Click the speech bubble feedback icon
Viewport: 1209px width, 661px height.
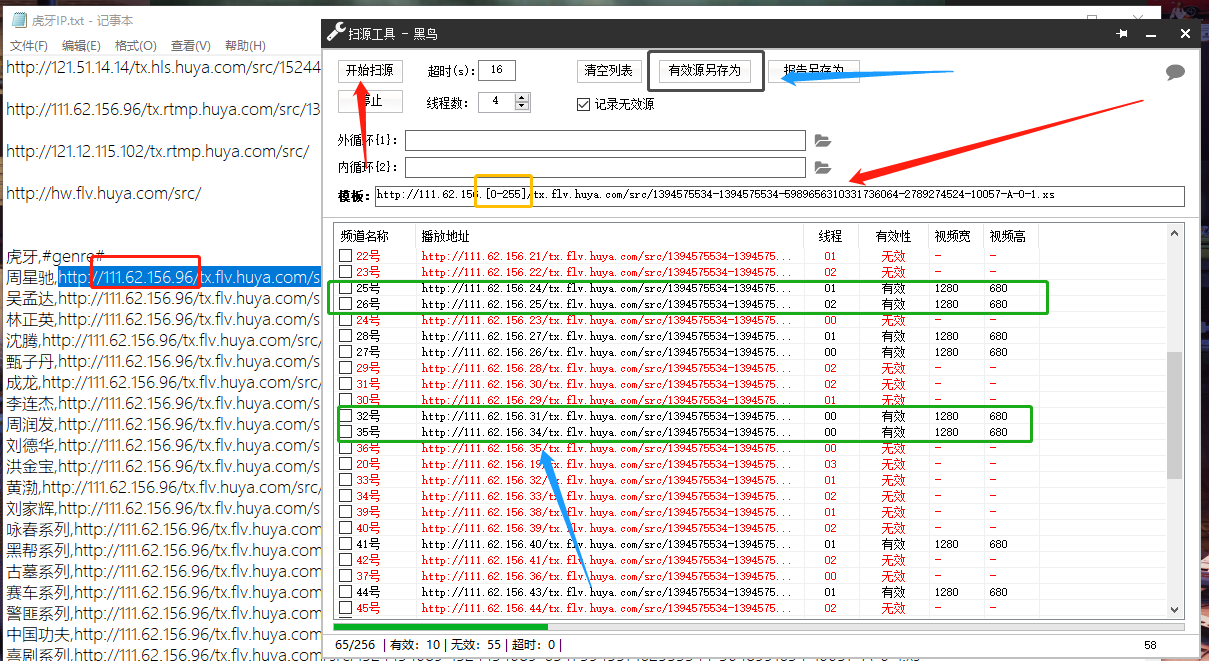coord(1175,72)
